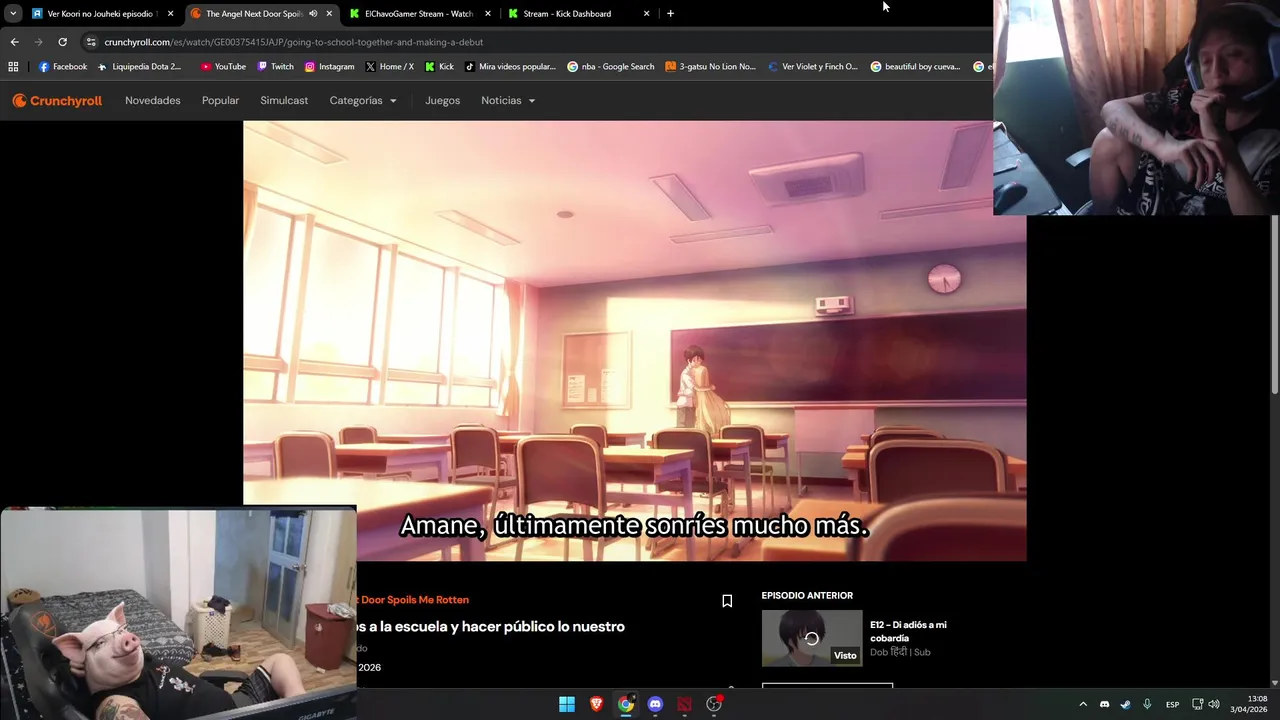Open the volume control tray icon

pos(1214,704)
